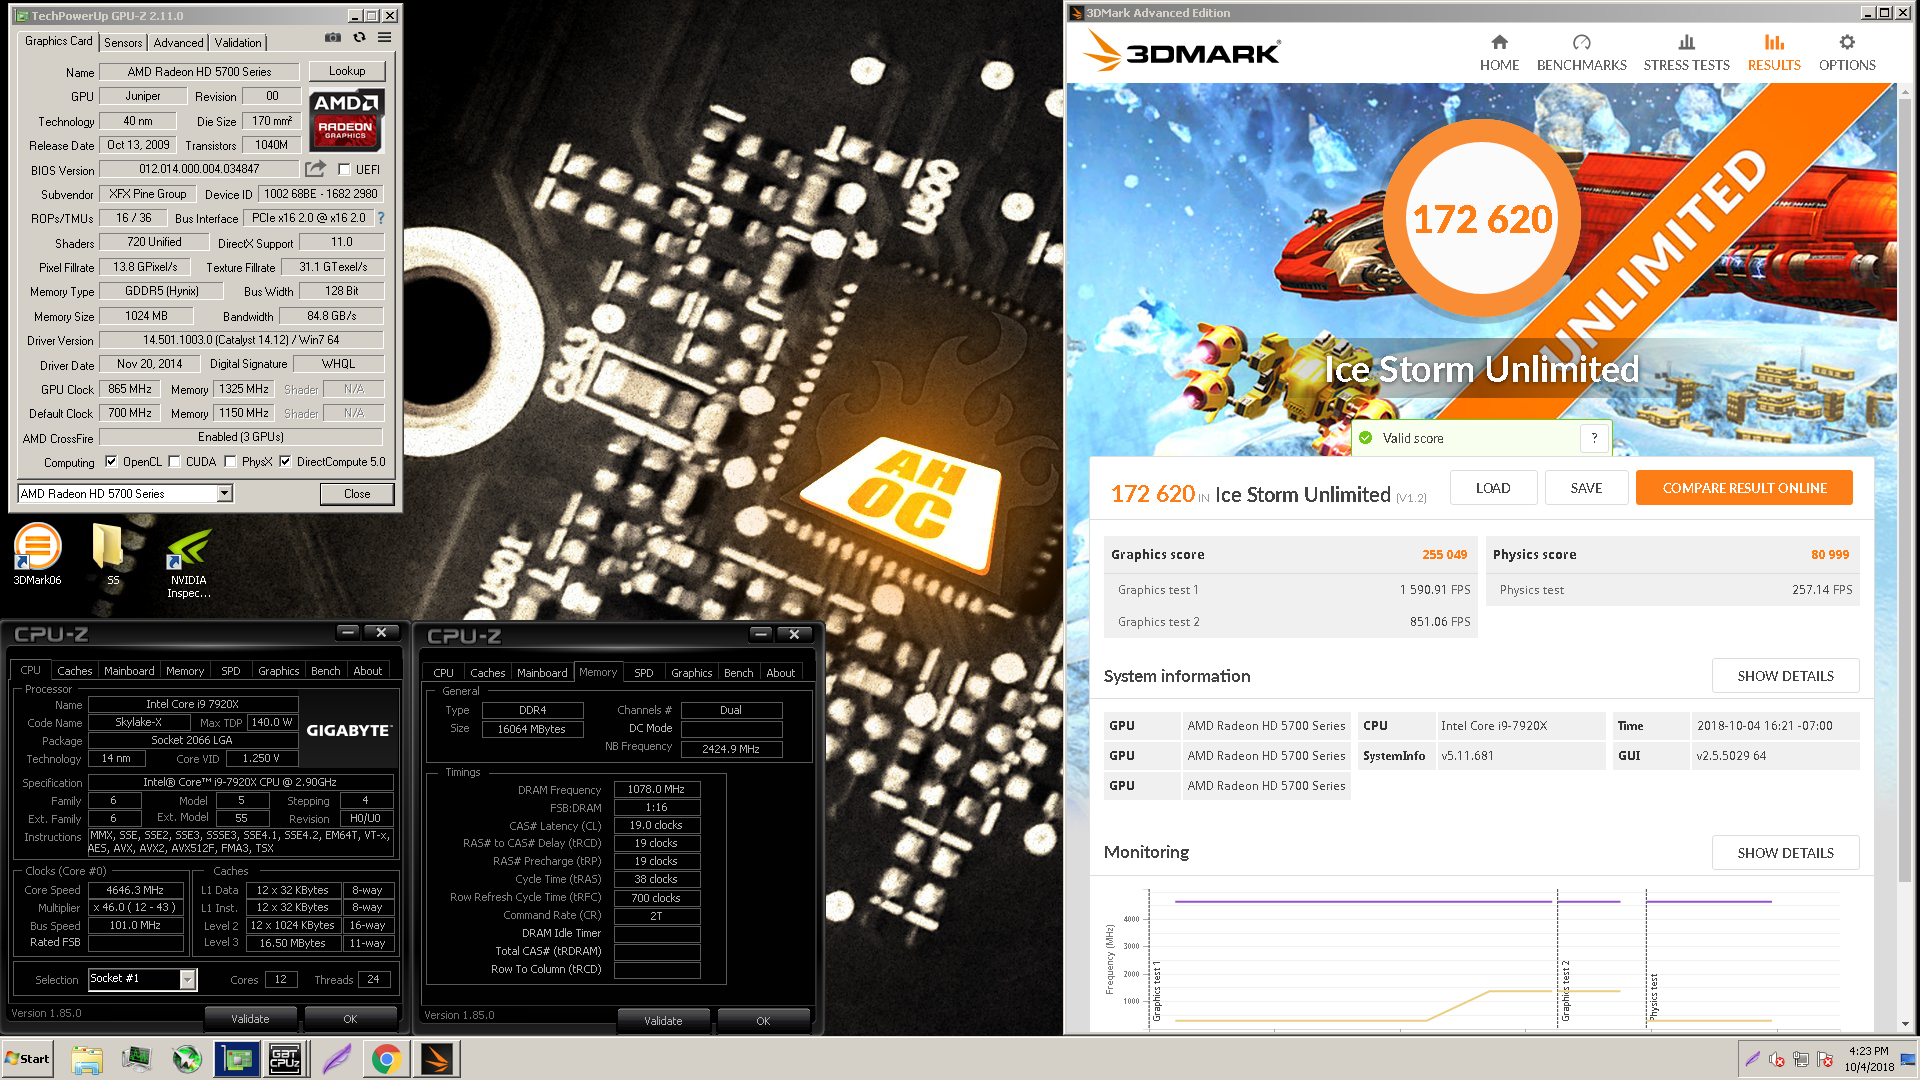
Task: Click the bus interface question mark icon
Action: coord(380,218)
